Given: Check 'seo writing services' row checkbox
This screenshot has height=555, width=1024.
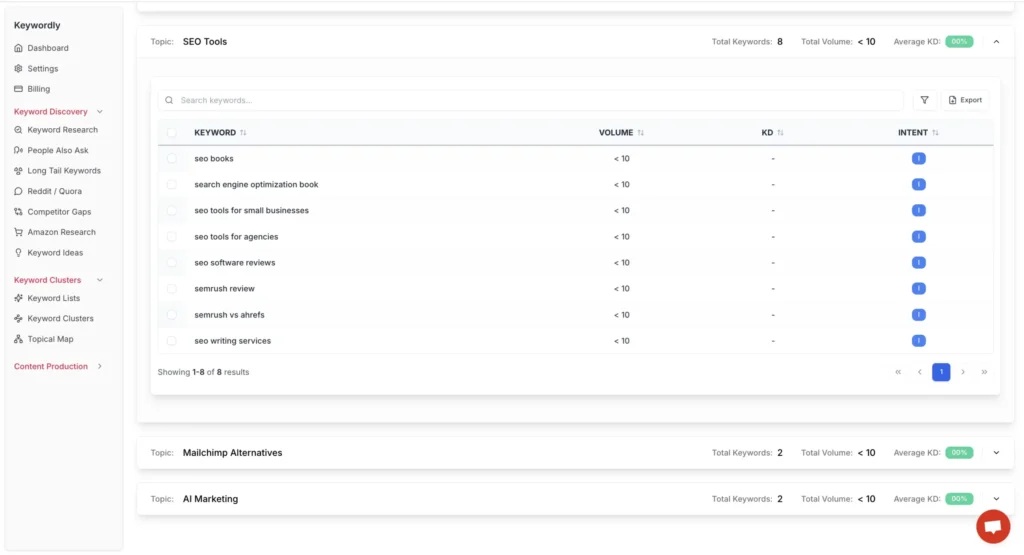Looking at the screenshot, I should click(171, 341).
